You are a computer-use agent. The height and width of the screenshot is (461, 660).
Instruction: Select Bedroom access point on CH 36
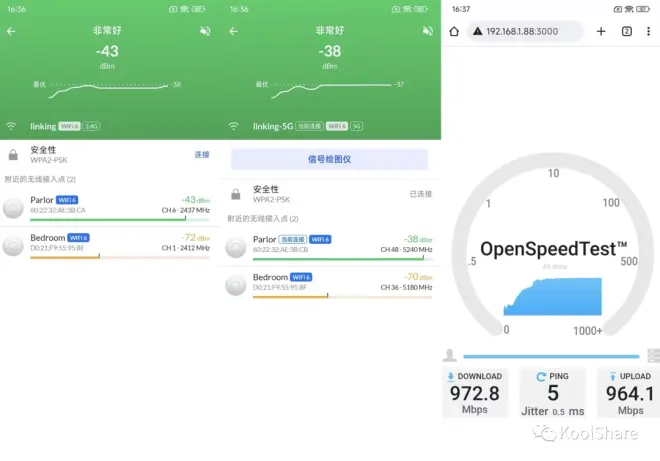pos(330,285)
